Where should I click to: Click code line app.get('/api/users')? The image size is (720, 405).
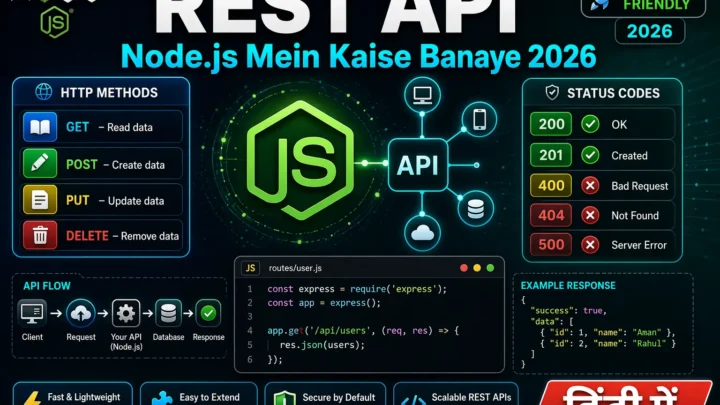tap(363, 331)
